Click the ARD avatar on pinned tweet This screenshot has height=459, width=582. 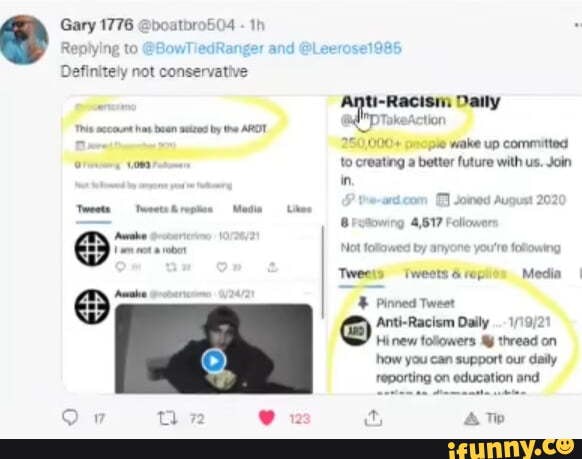356,330
